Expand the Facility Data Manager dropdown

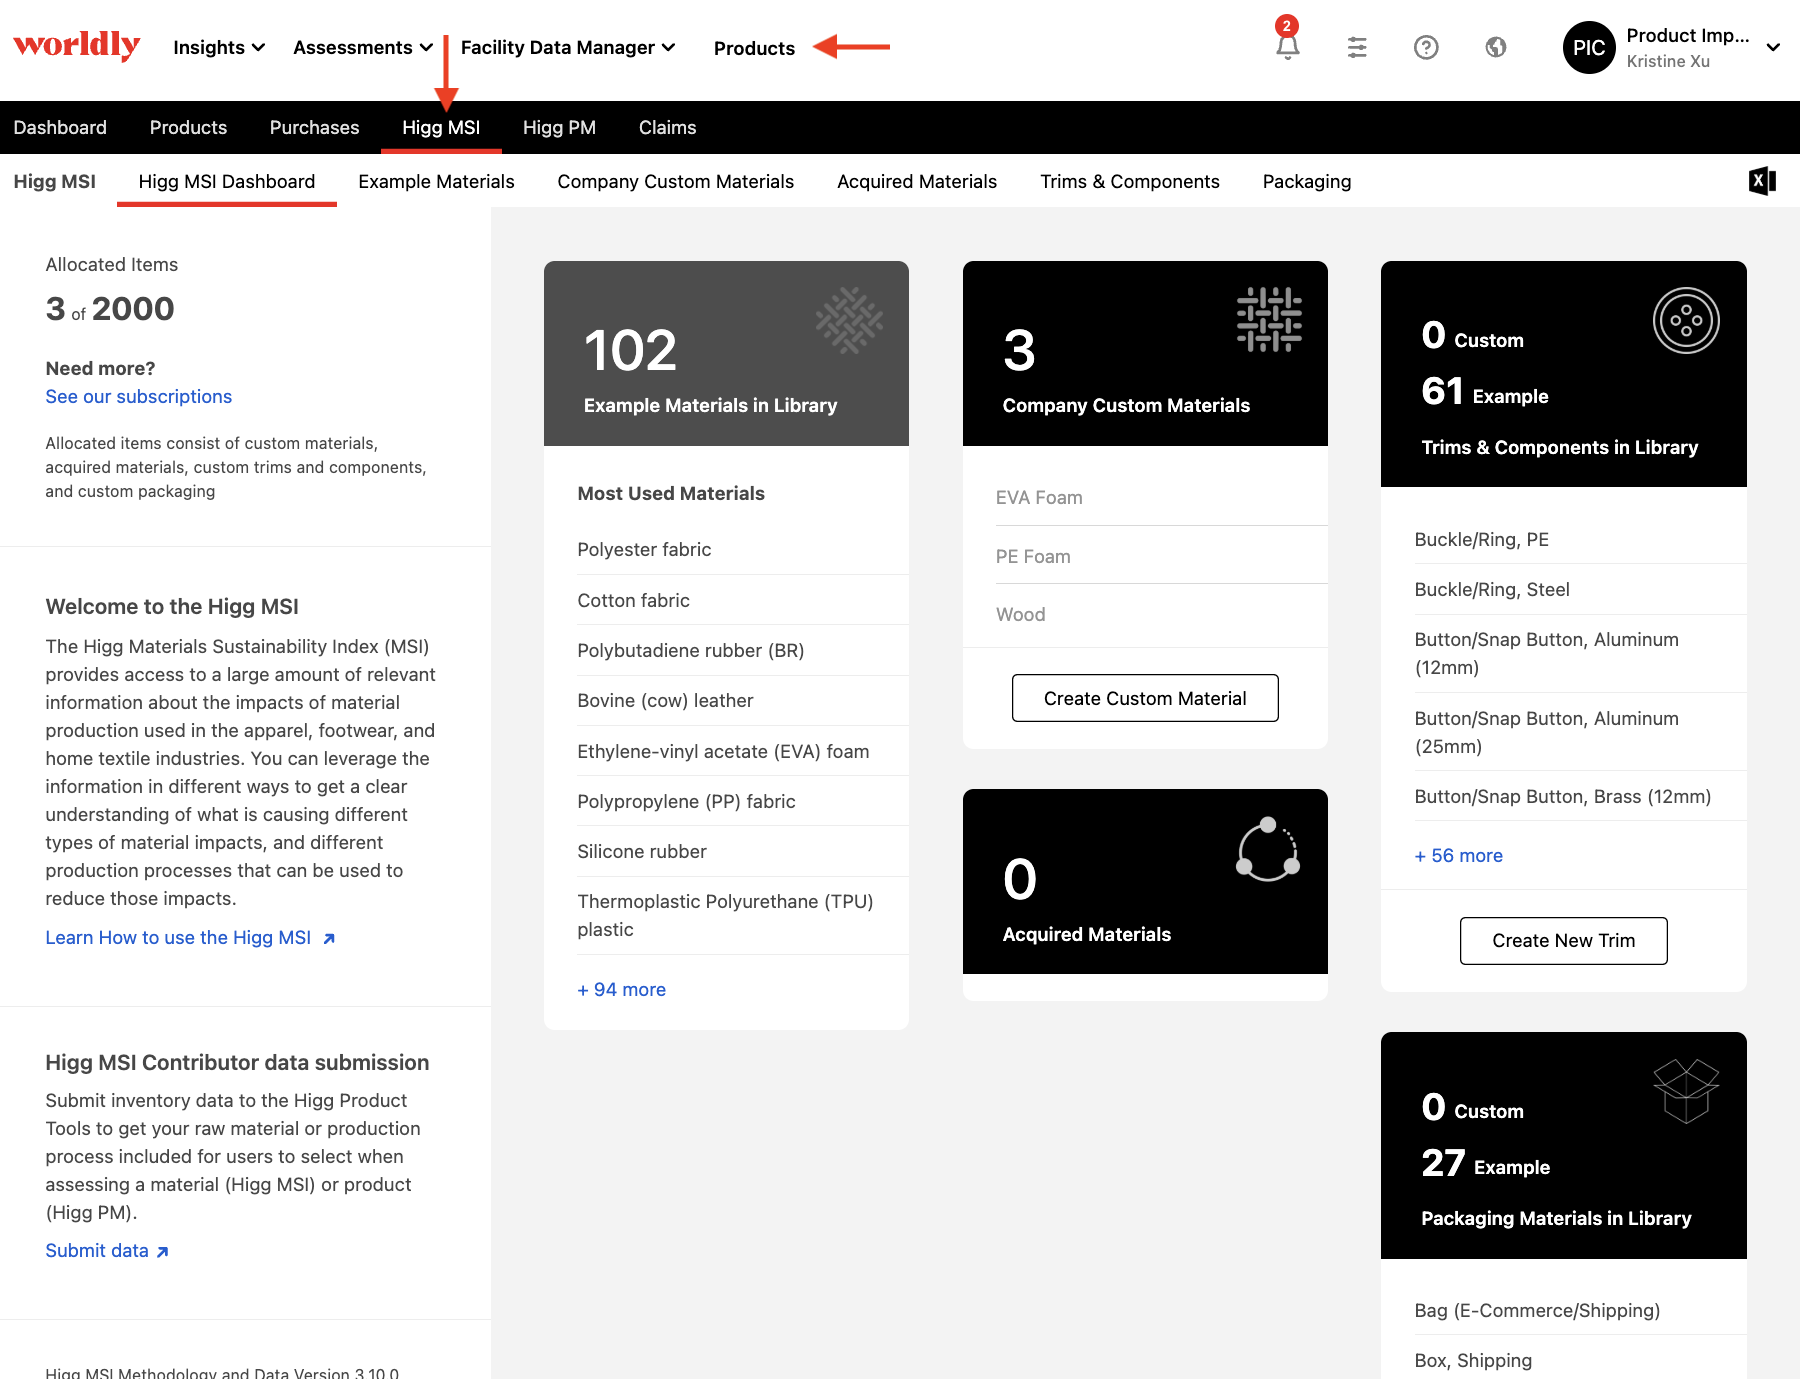pos(568,47)
